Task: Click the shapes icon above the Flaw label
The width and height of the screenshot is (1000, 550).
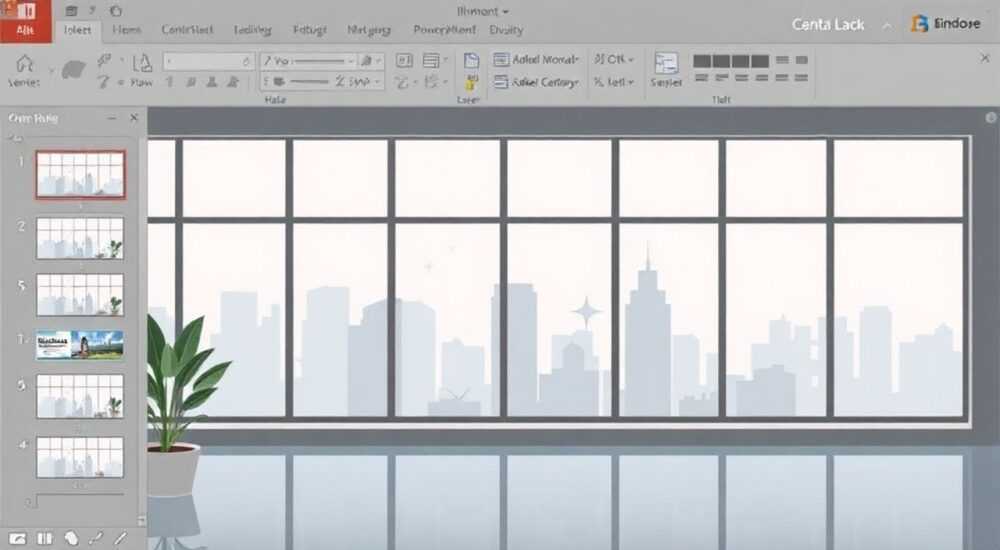Action: 142,63
